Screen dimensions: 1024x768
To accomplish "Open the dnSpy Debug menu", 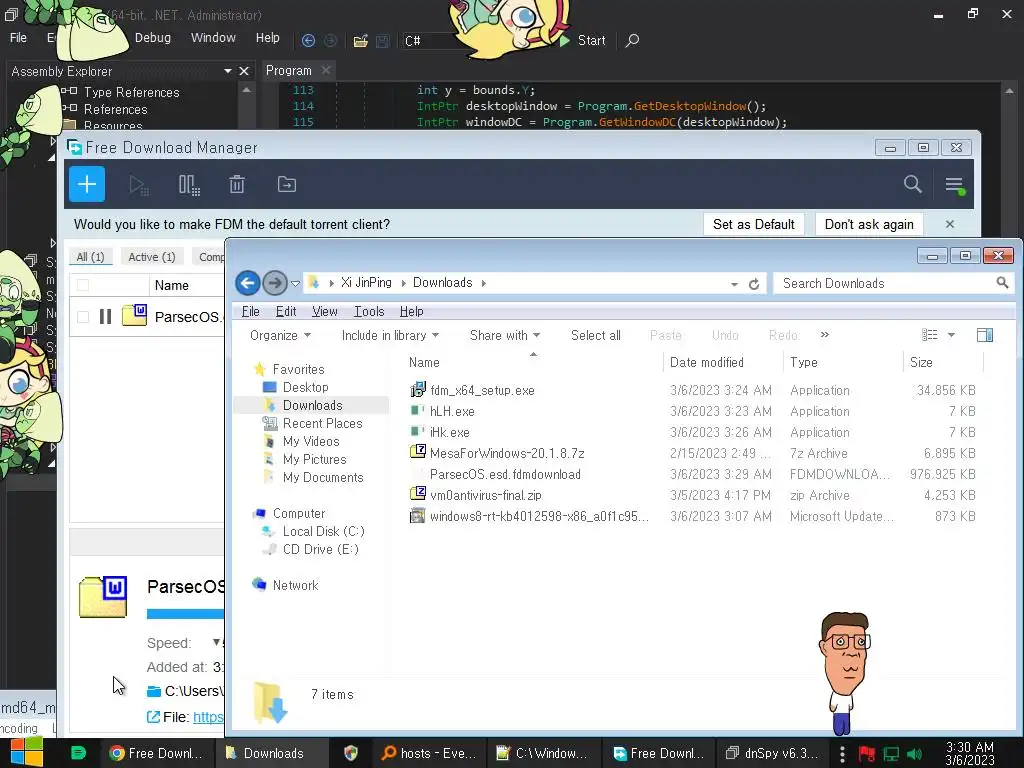I will 153,38.
